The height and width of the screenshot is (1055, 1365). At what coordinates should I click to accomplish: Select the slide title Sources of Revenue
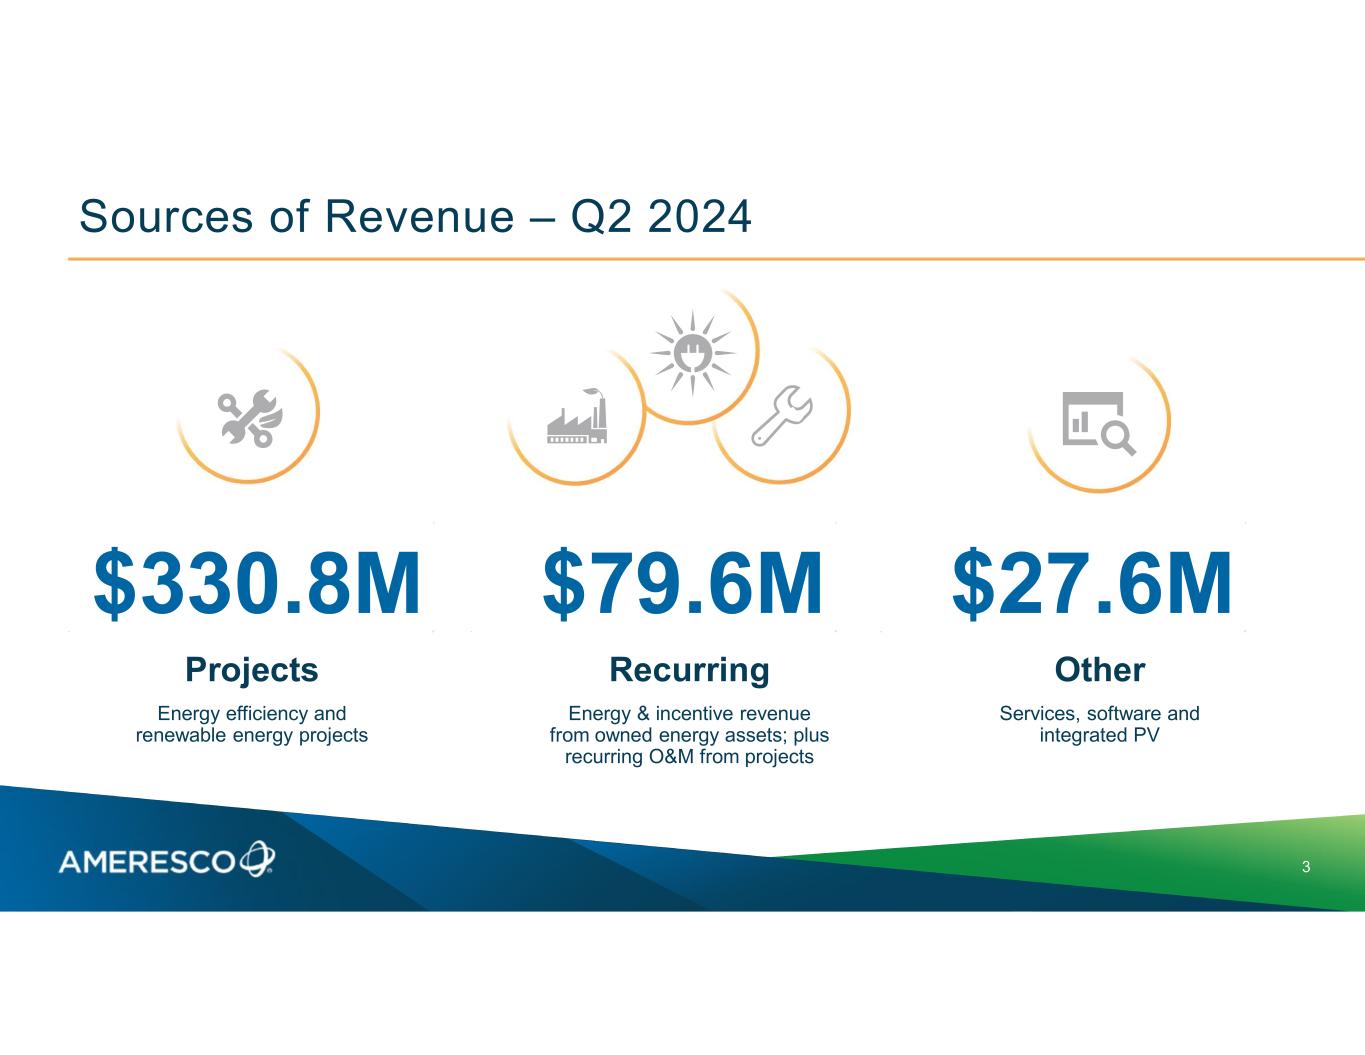point(415,216)
